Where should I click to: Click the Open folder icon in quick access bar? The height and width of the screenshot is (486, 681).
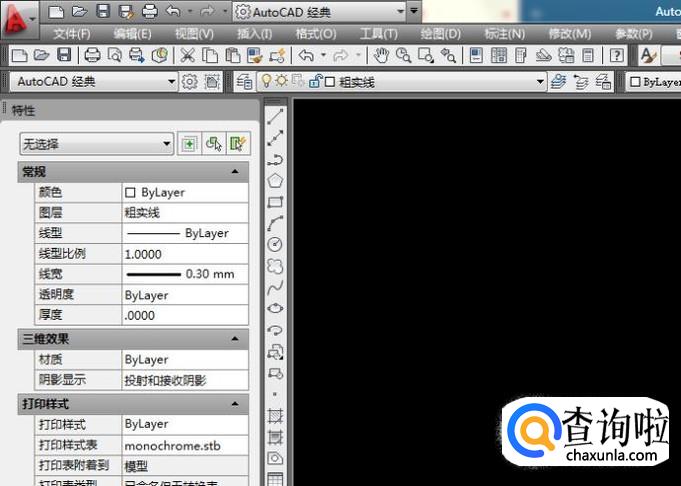[x=79, y=12]
